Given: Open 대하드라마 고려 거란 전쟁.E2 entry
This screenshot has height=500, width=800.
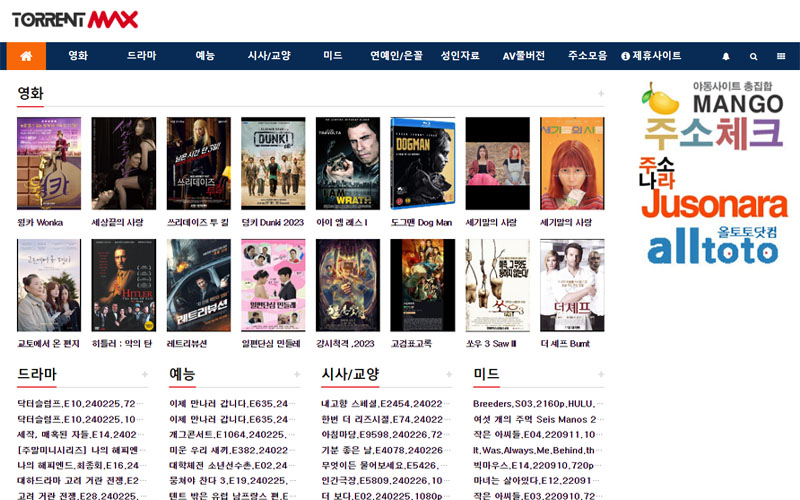Looking at the screenshot, I should (x=80, y=481).
